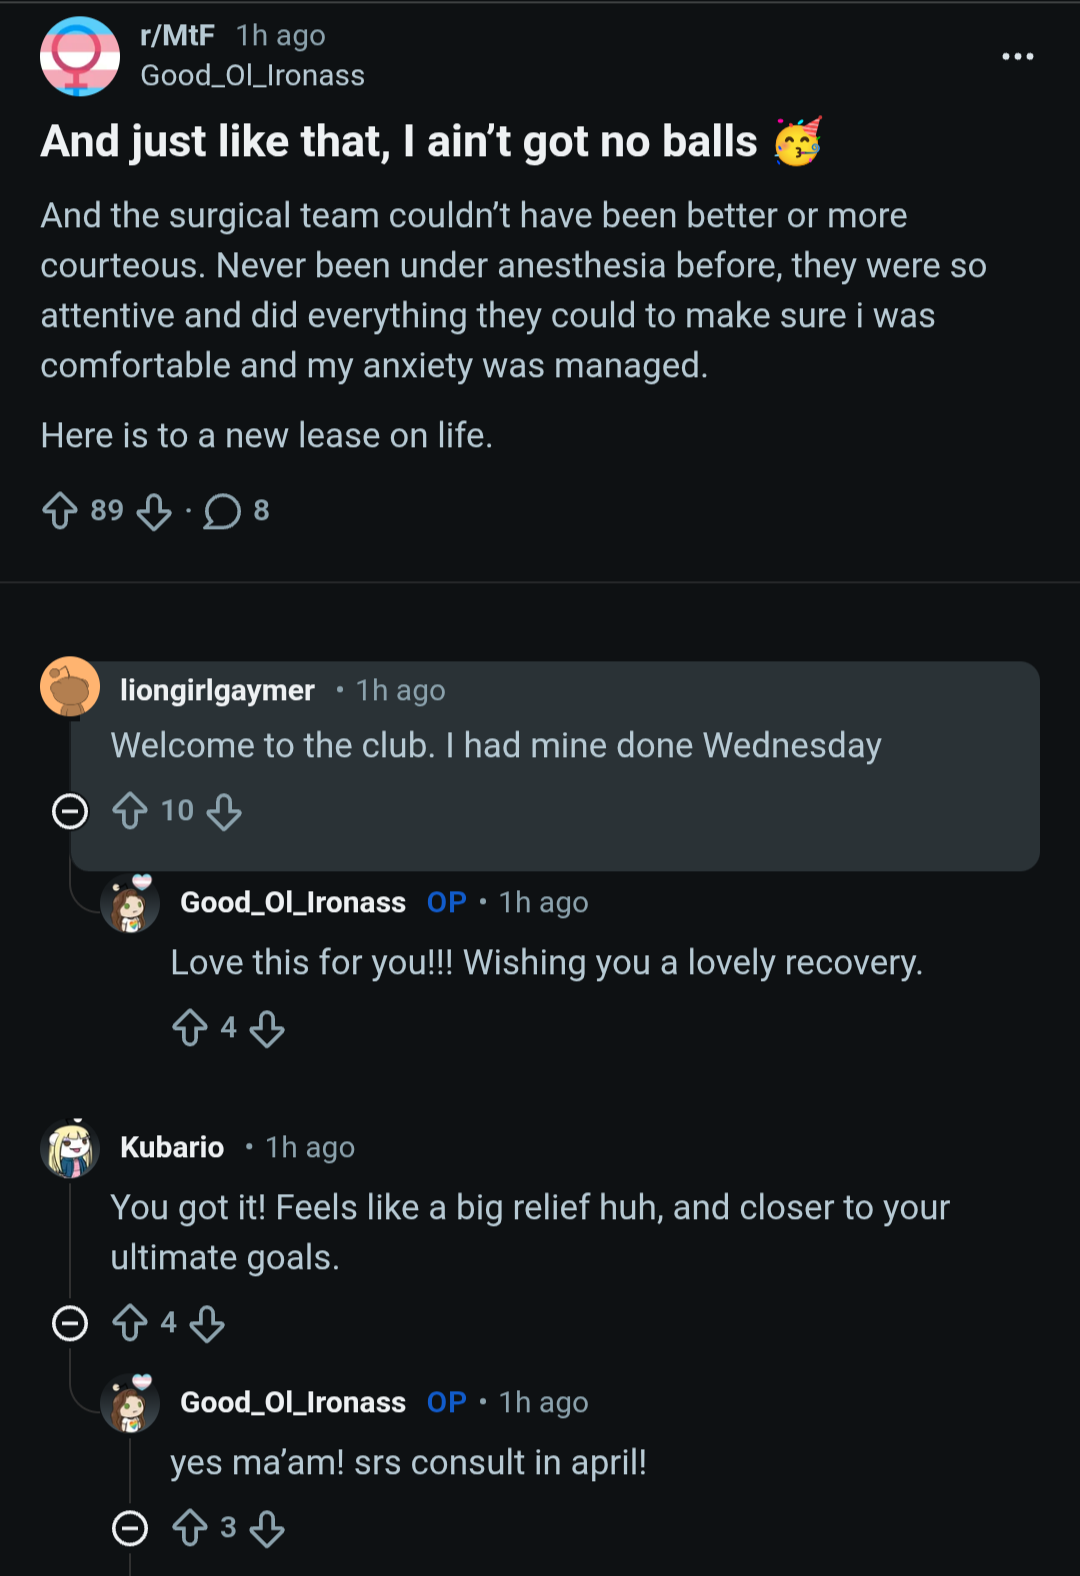Viewport: 1080px width, 1576px height.
Task: Downvote liongirlgaymer's comment
Action: 224,812
